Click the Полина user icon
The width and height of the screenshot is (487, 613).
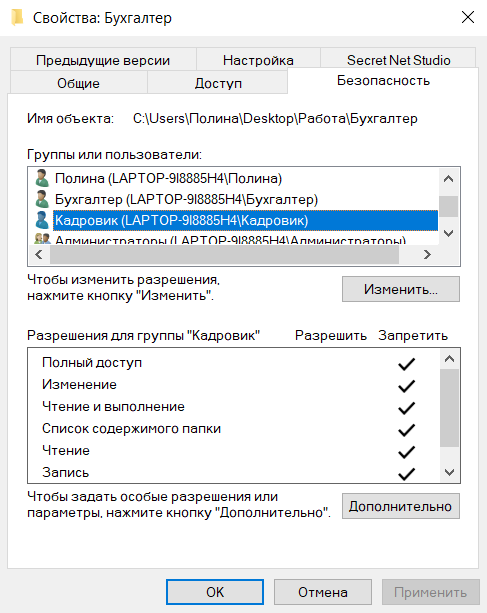(x=42, y=178)
